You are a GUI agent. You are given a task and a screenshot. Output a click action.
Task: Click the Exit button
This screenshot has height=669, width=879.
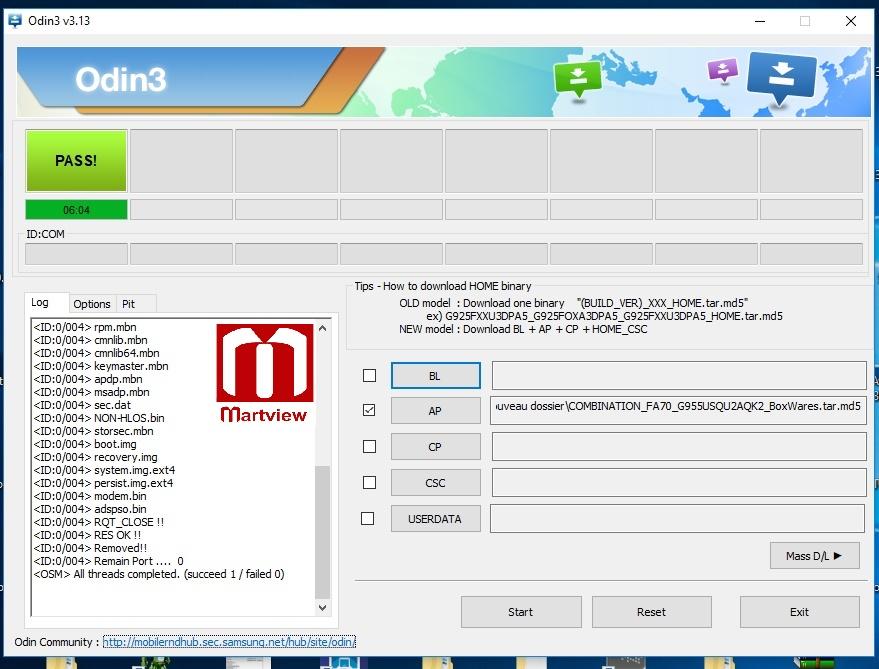pyautogui.click(x=799, y=612)
